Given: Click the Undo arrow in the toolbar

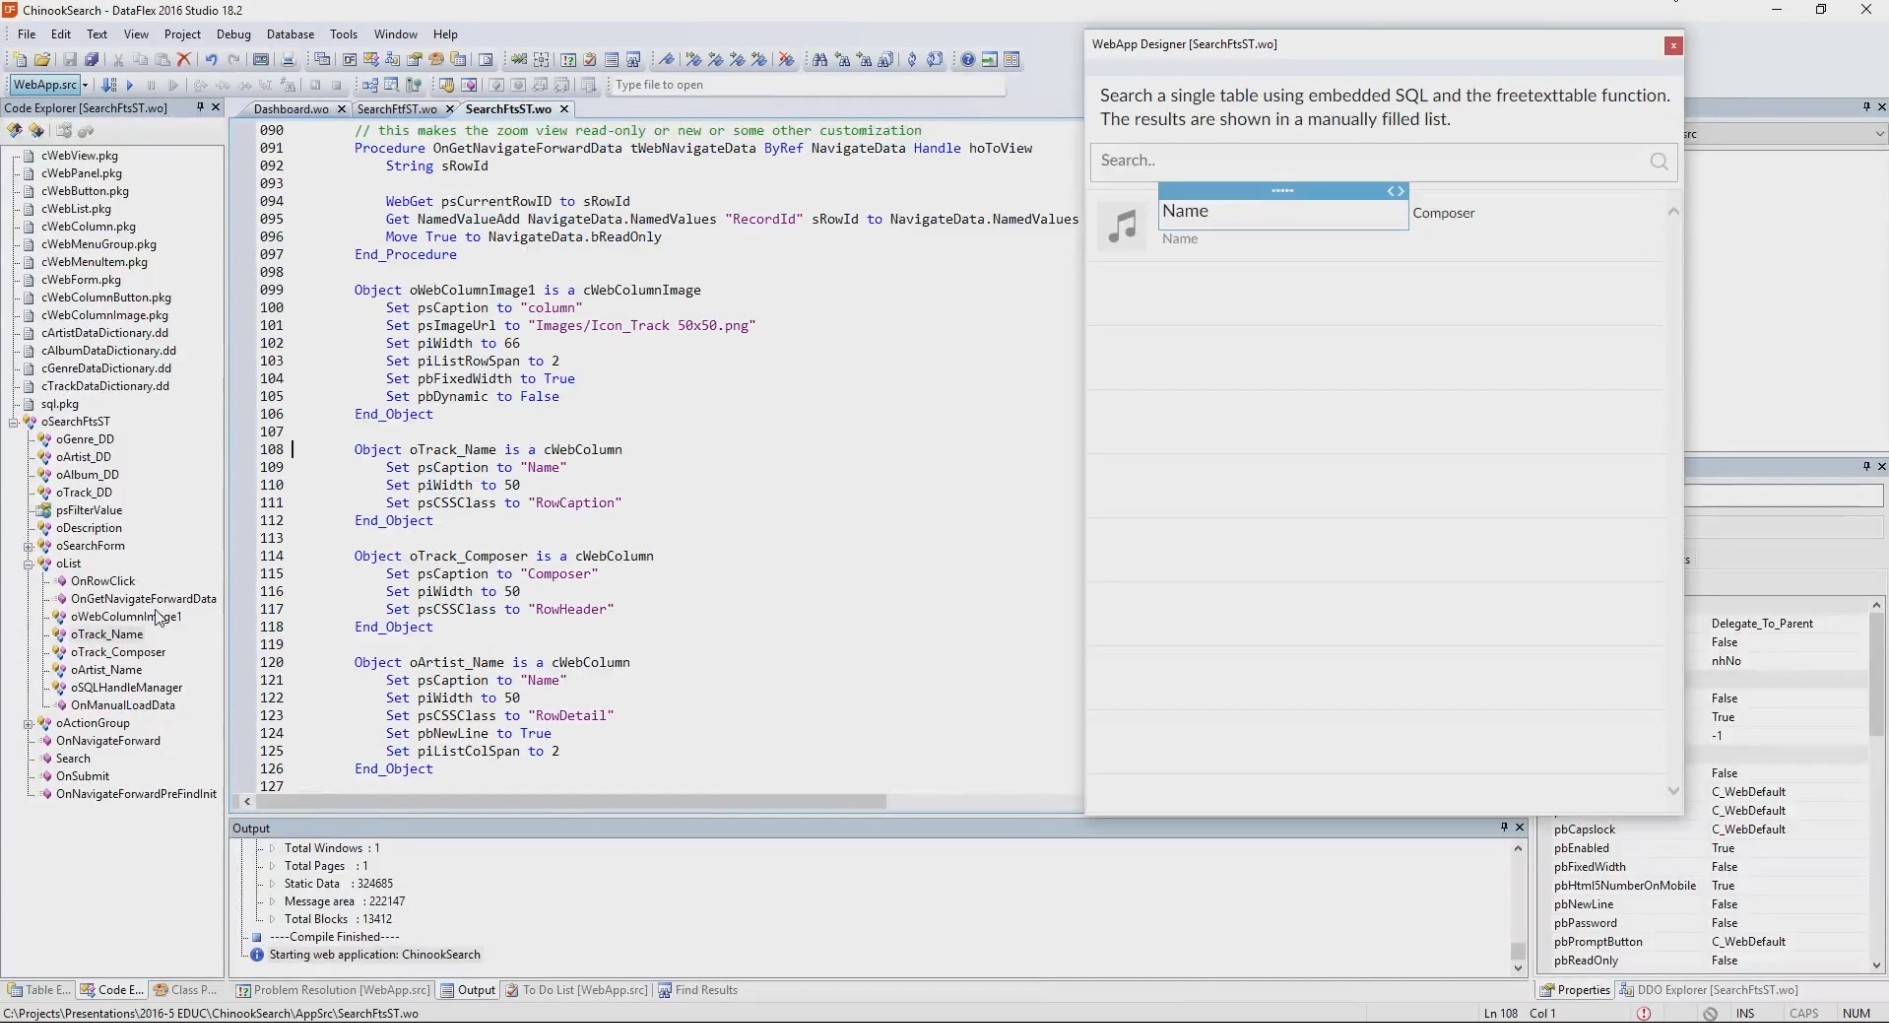Looking at the screenshot, I should [211, 60].
